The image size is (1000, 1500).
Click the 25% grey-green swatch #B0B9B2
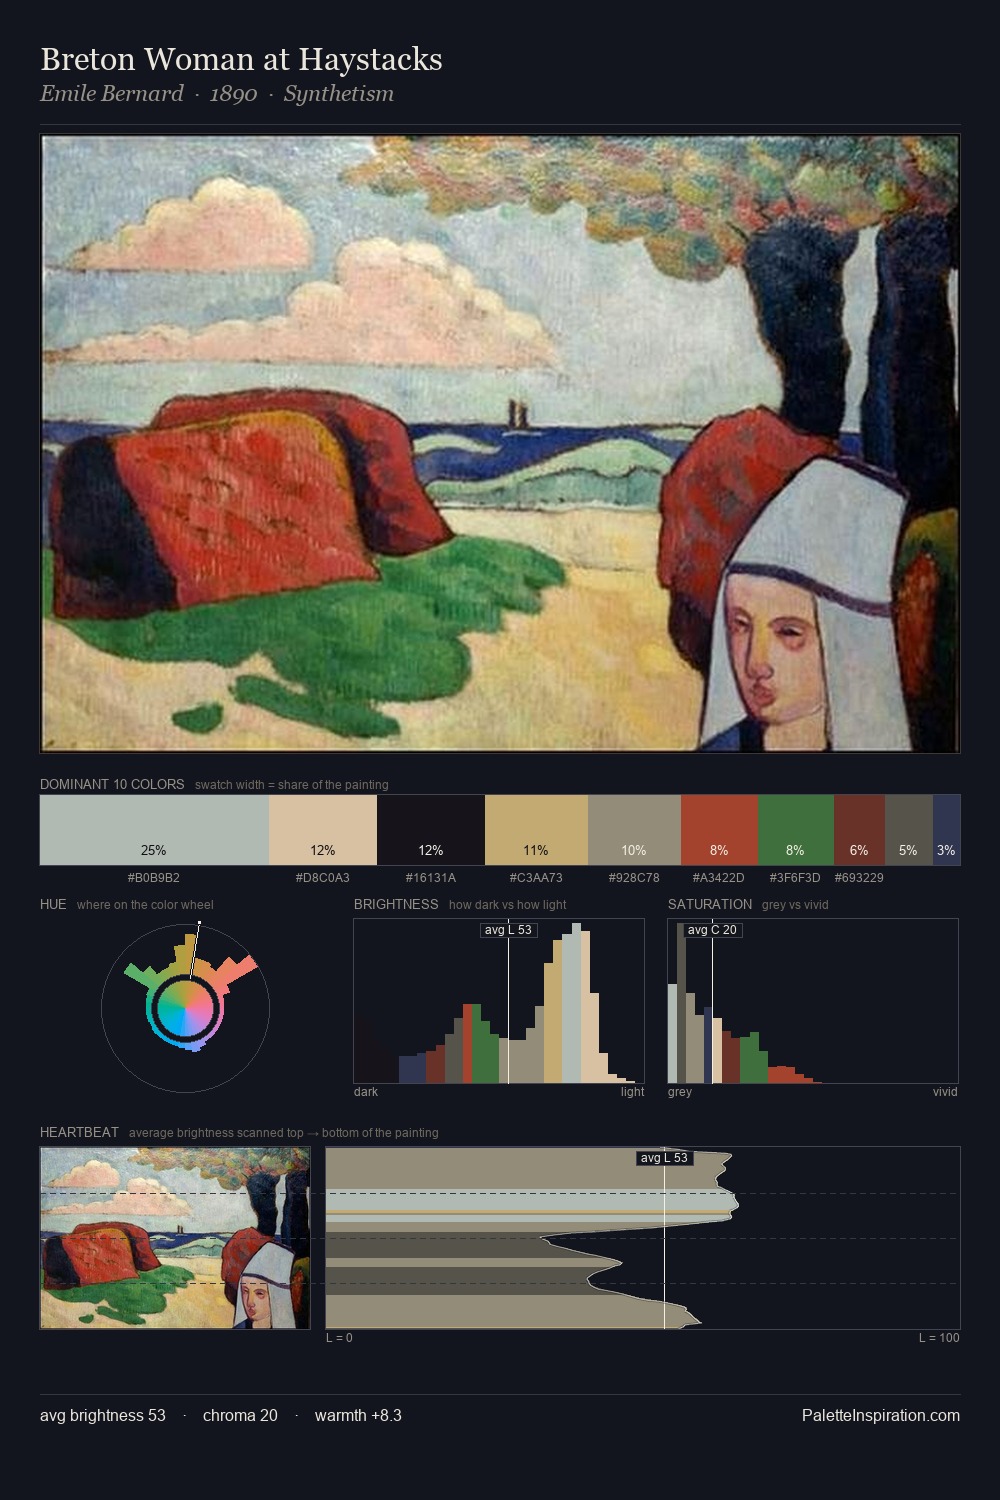154,830
